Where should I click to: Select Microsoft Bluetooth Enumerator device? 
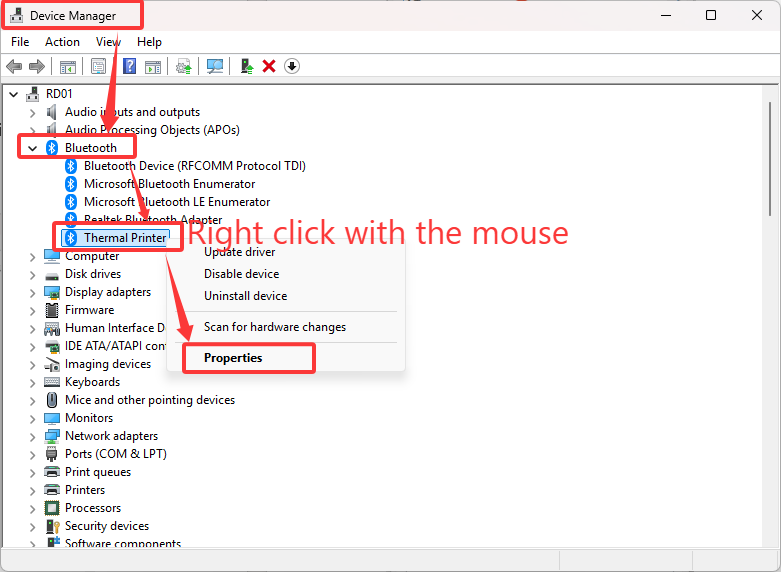169,184
